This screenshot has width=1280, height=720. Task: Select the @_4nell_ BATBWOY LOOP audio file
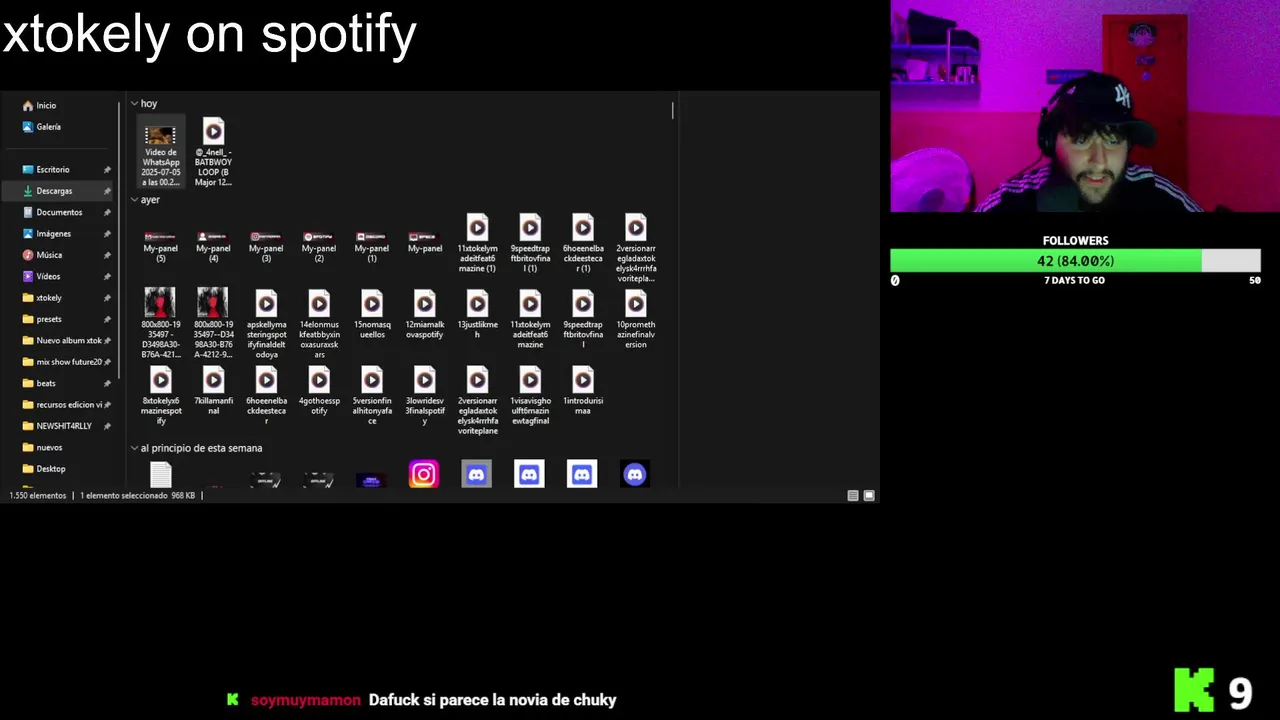pyautogui.click(x=213, y=153)
